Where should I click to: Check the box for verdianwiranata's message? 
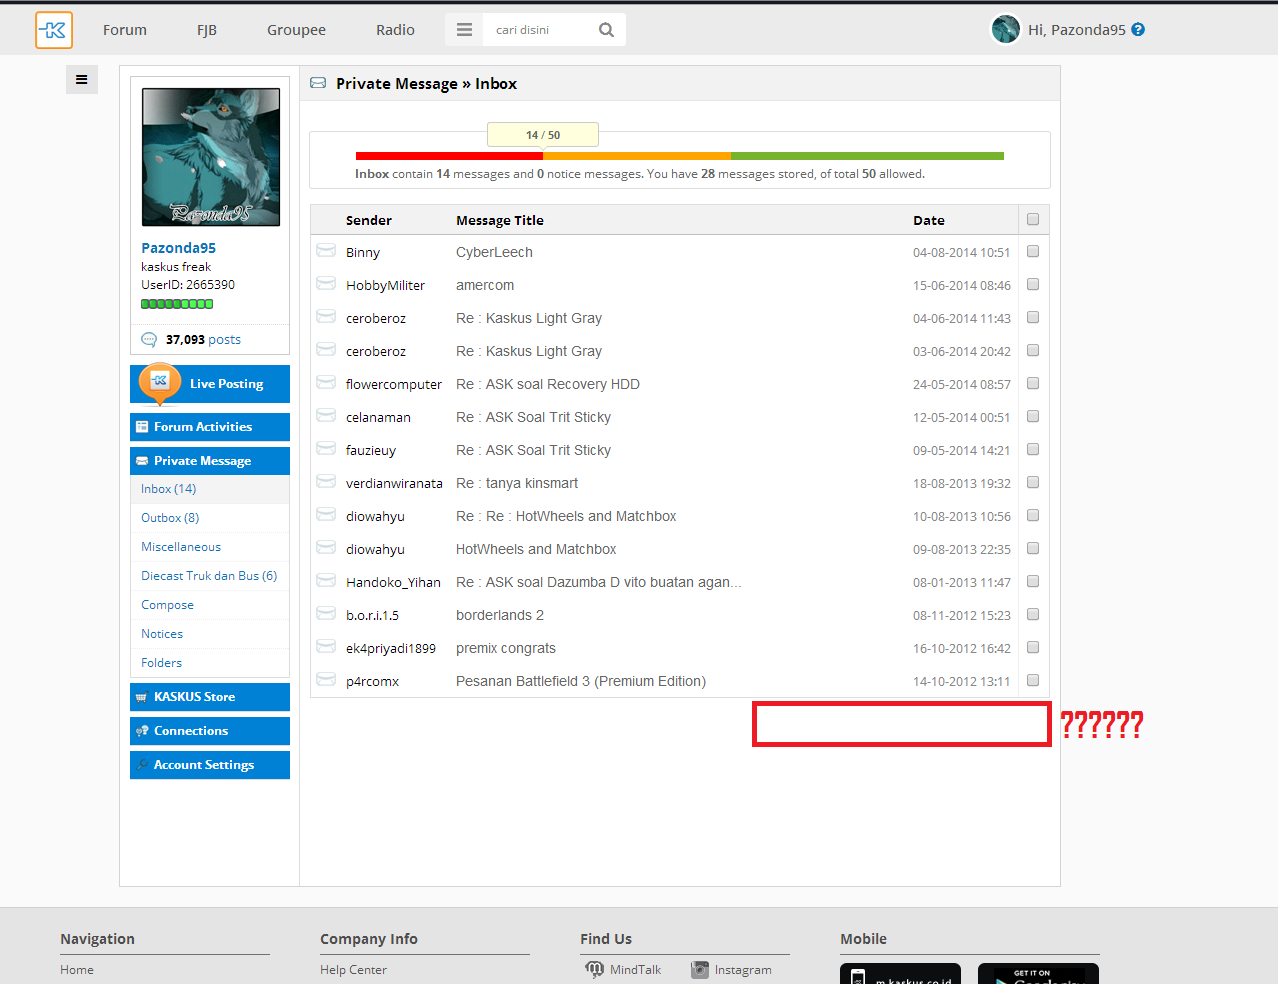point(1033,482)
